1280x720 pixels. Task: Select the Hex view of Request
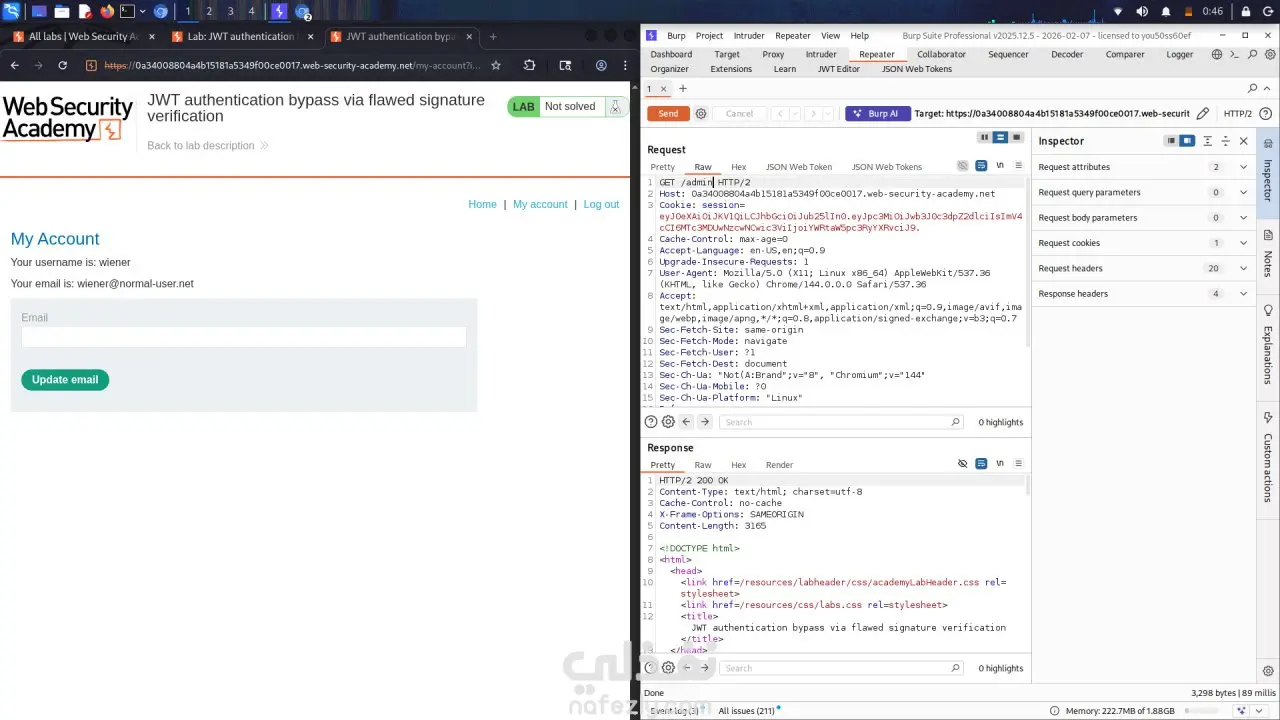pos(738,167)
